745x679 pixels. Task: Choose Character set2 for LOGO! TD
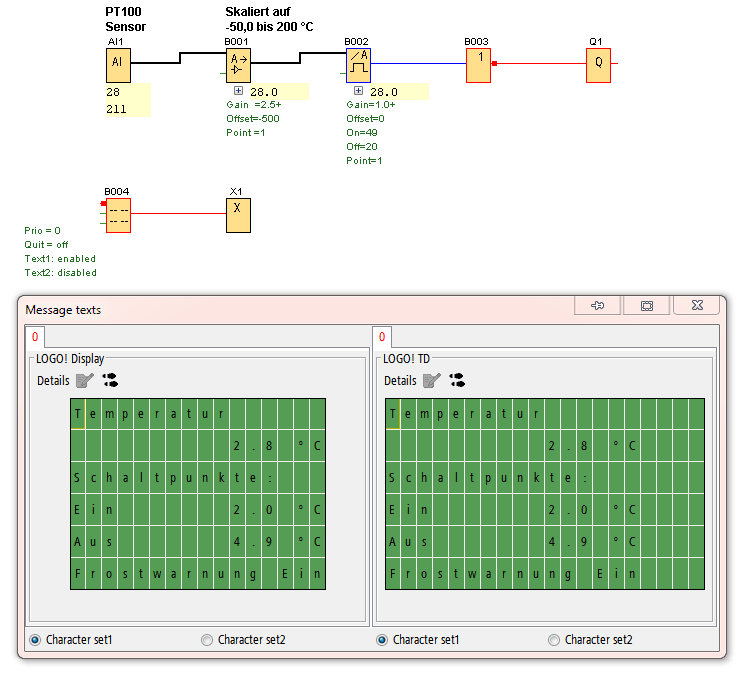(554, 640)
